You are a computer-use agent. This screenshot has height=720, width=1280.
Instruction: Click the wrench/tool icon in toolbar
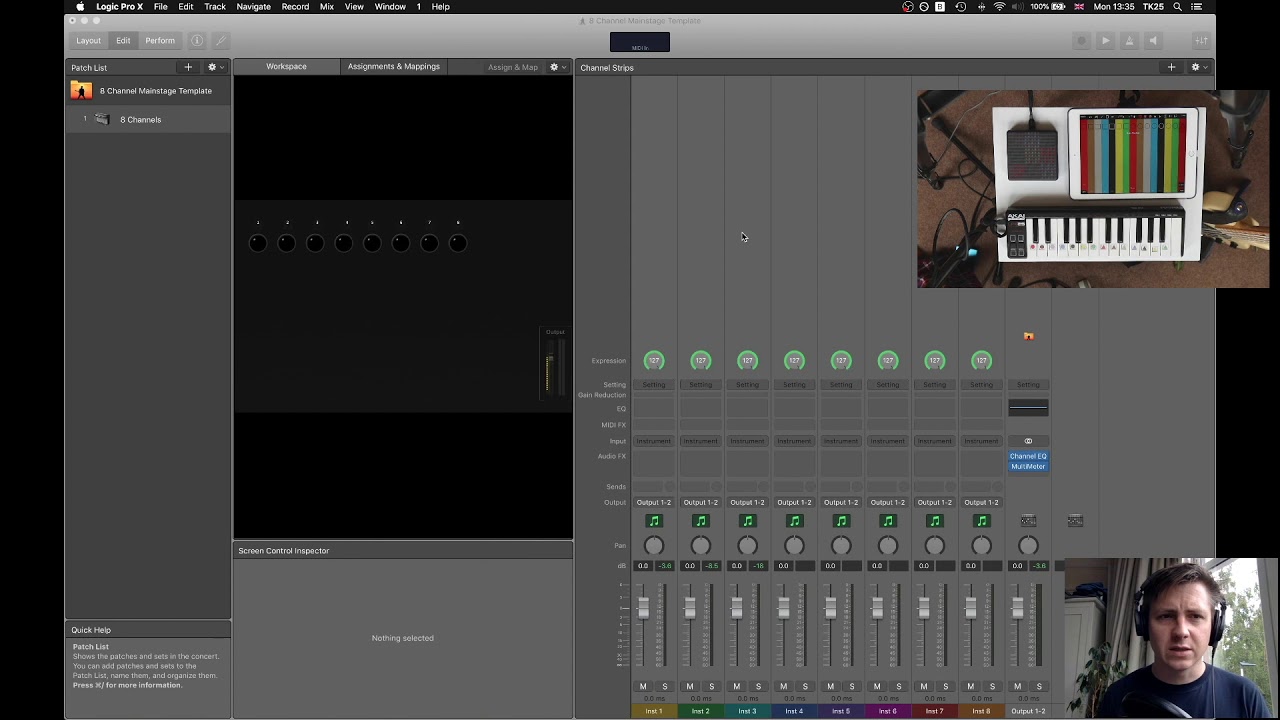(221, 41)
